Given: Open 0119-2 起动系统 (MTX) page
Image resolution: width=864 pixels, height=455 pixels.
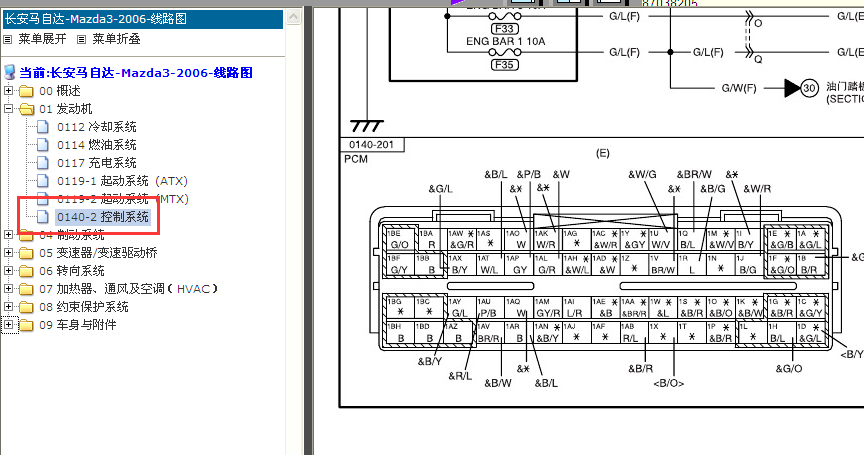Looking at the screenshot, I should coord(122,199).
